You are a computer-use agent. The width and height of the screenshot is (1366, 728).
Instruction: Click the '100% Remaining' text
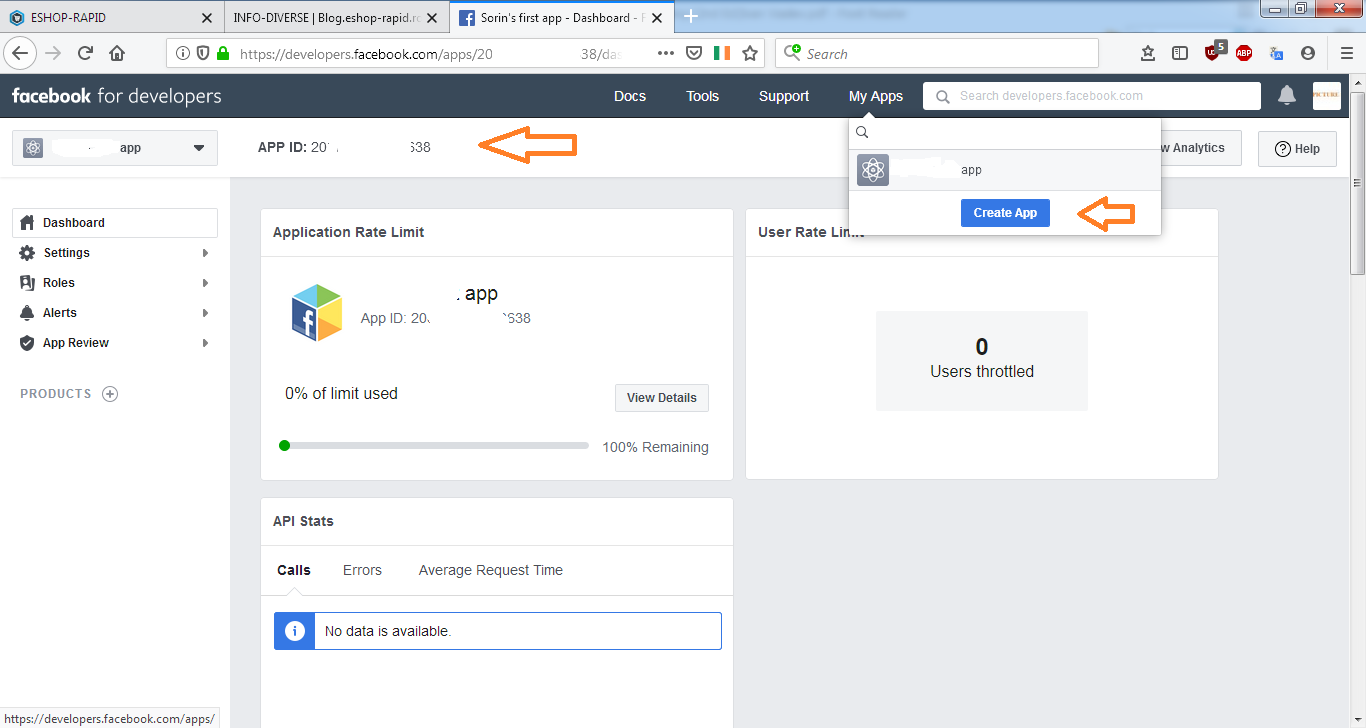point(655,447)
